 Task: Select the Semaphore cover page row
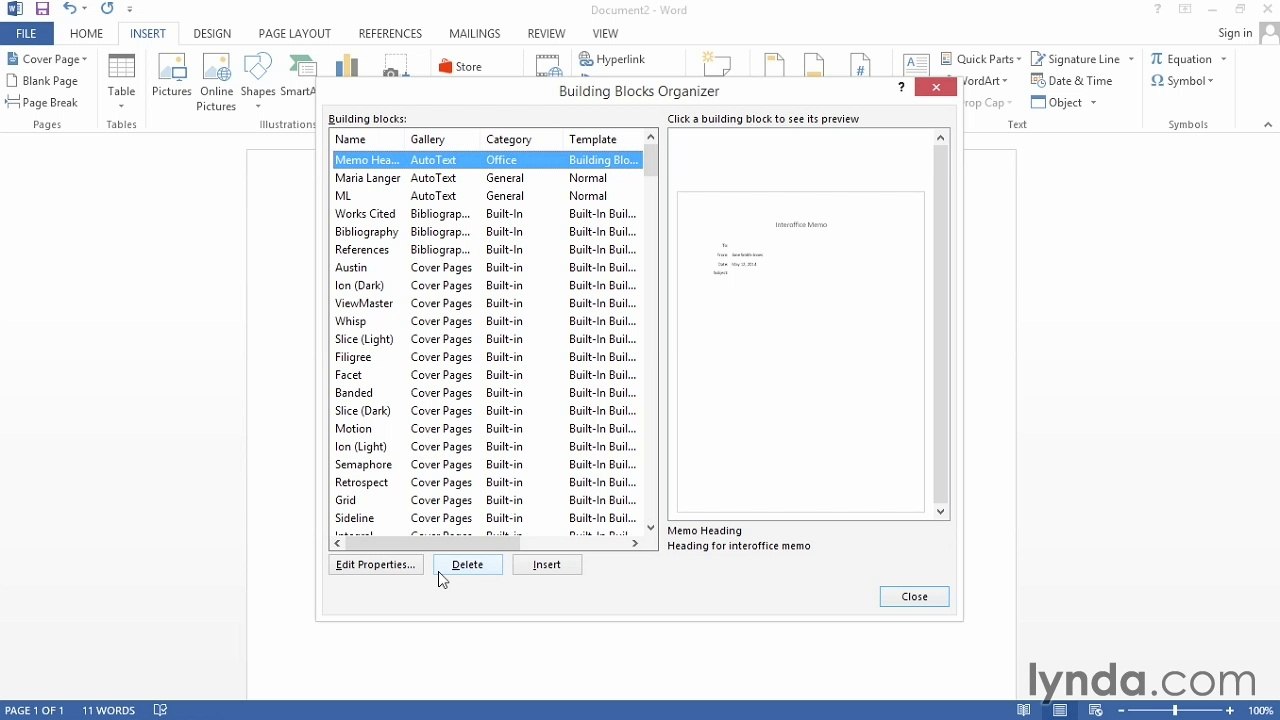click(487, 465)
